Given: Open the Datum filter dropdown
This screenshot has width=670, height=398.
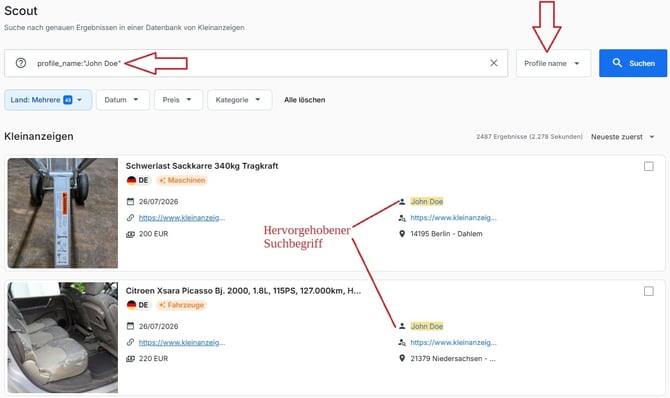Looking at the screenshot, I should pyautogui.click(x=123, y=100).
